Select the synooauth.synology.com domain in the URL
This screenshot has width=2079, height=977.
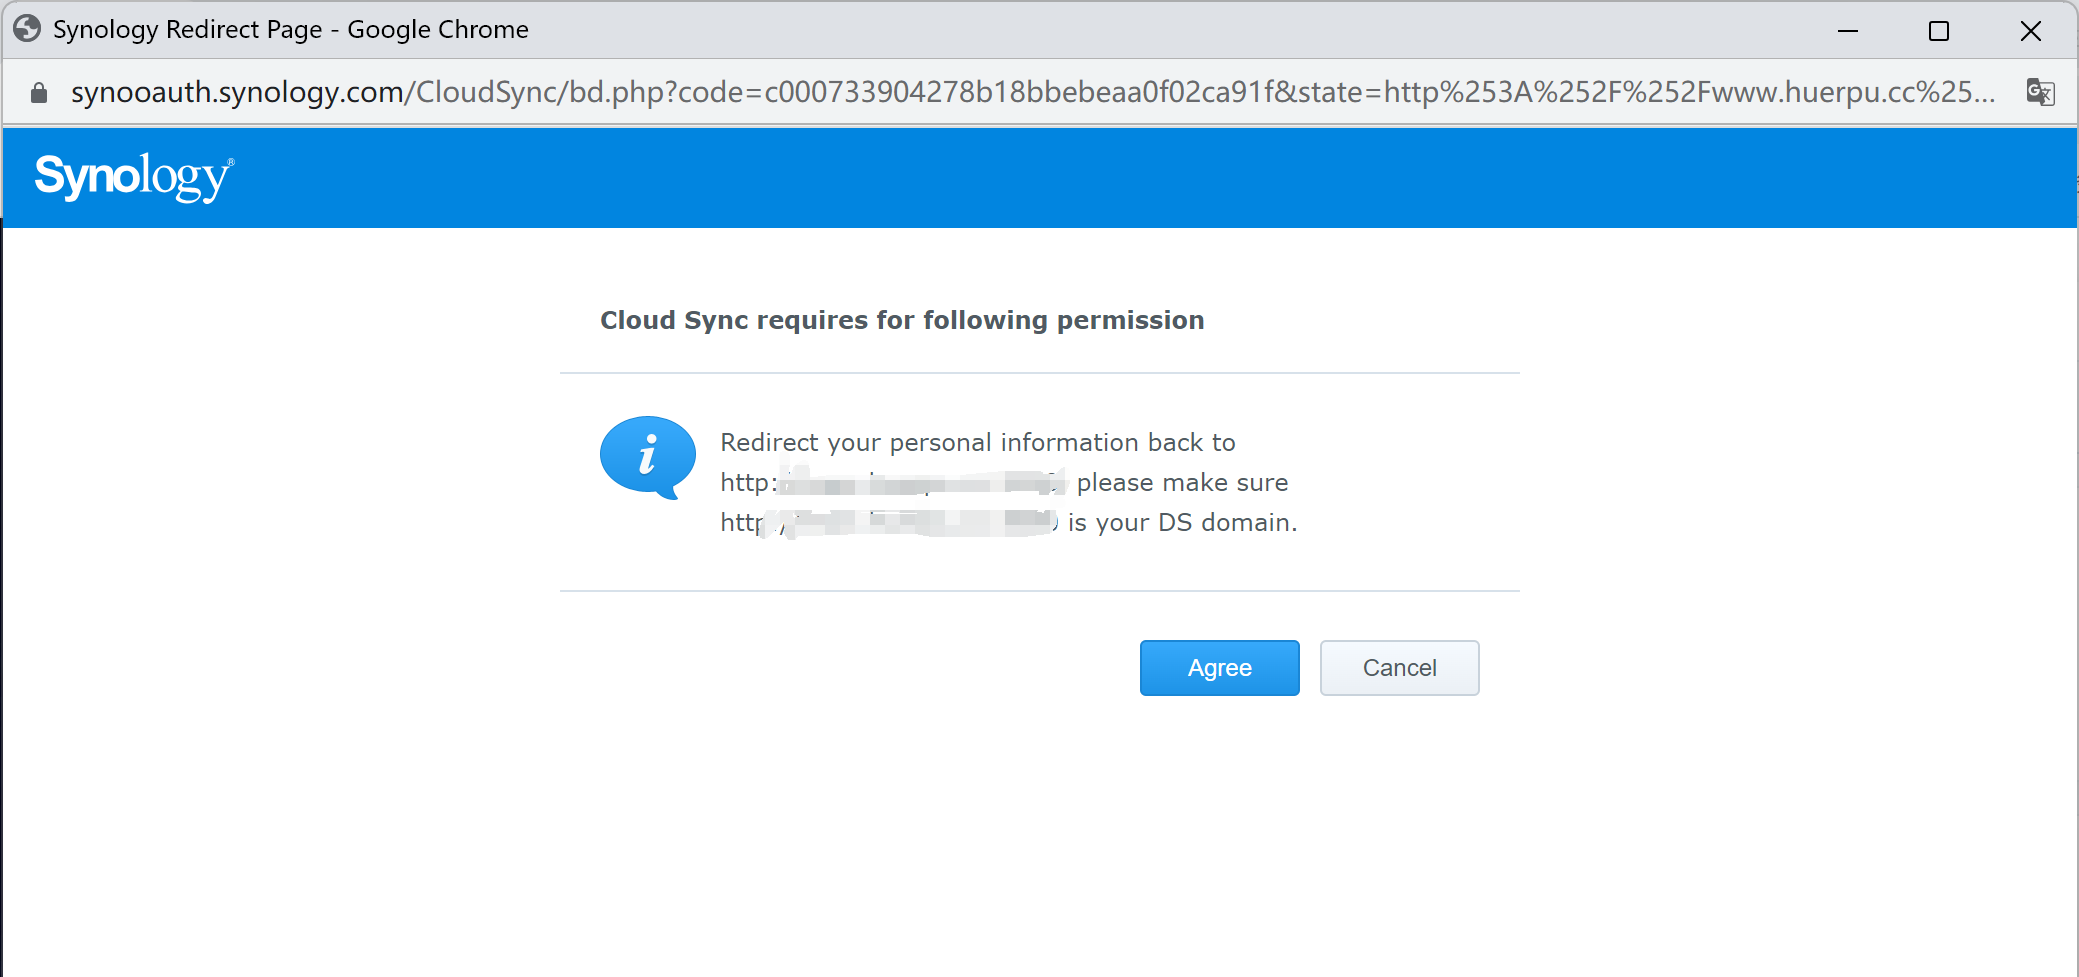237,92
